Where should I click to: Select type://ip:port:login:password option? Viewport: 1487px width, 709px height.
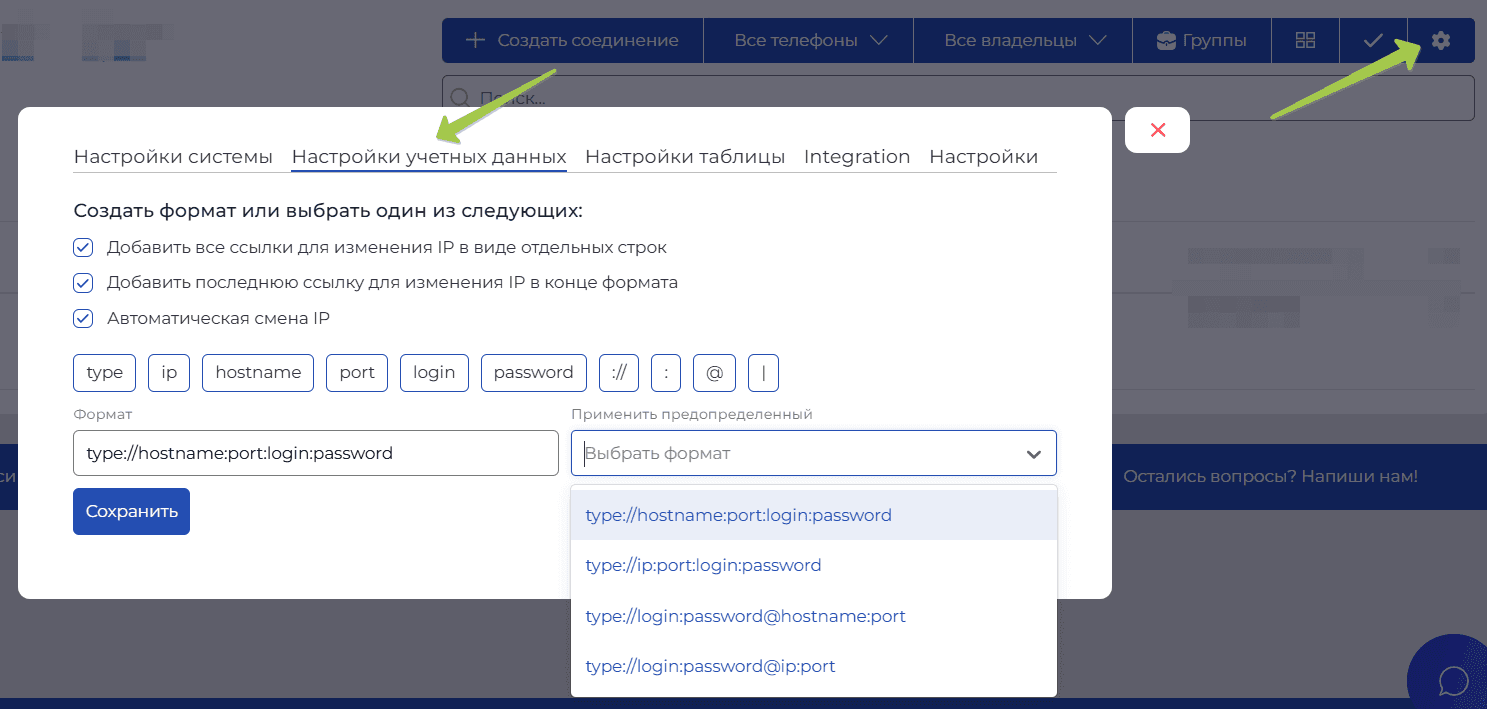(x=814, y=565)
